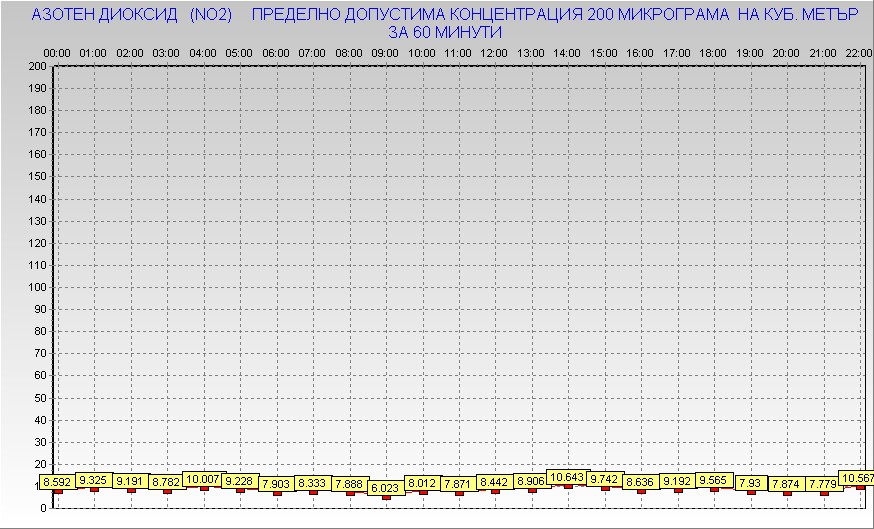Screen dimensions: 874x529
Task: Select the 8.592 value label at 00:00
Action: point(57,482)
